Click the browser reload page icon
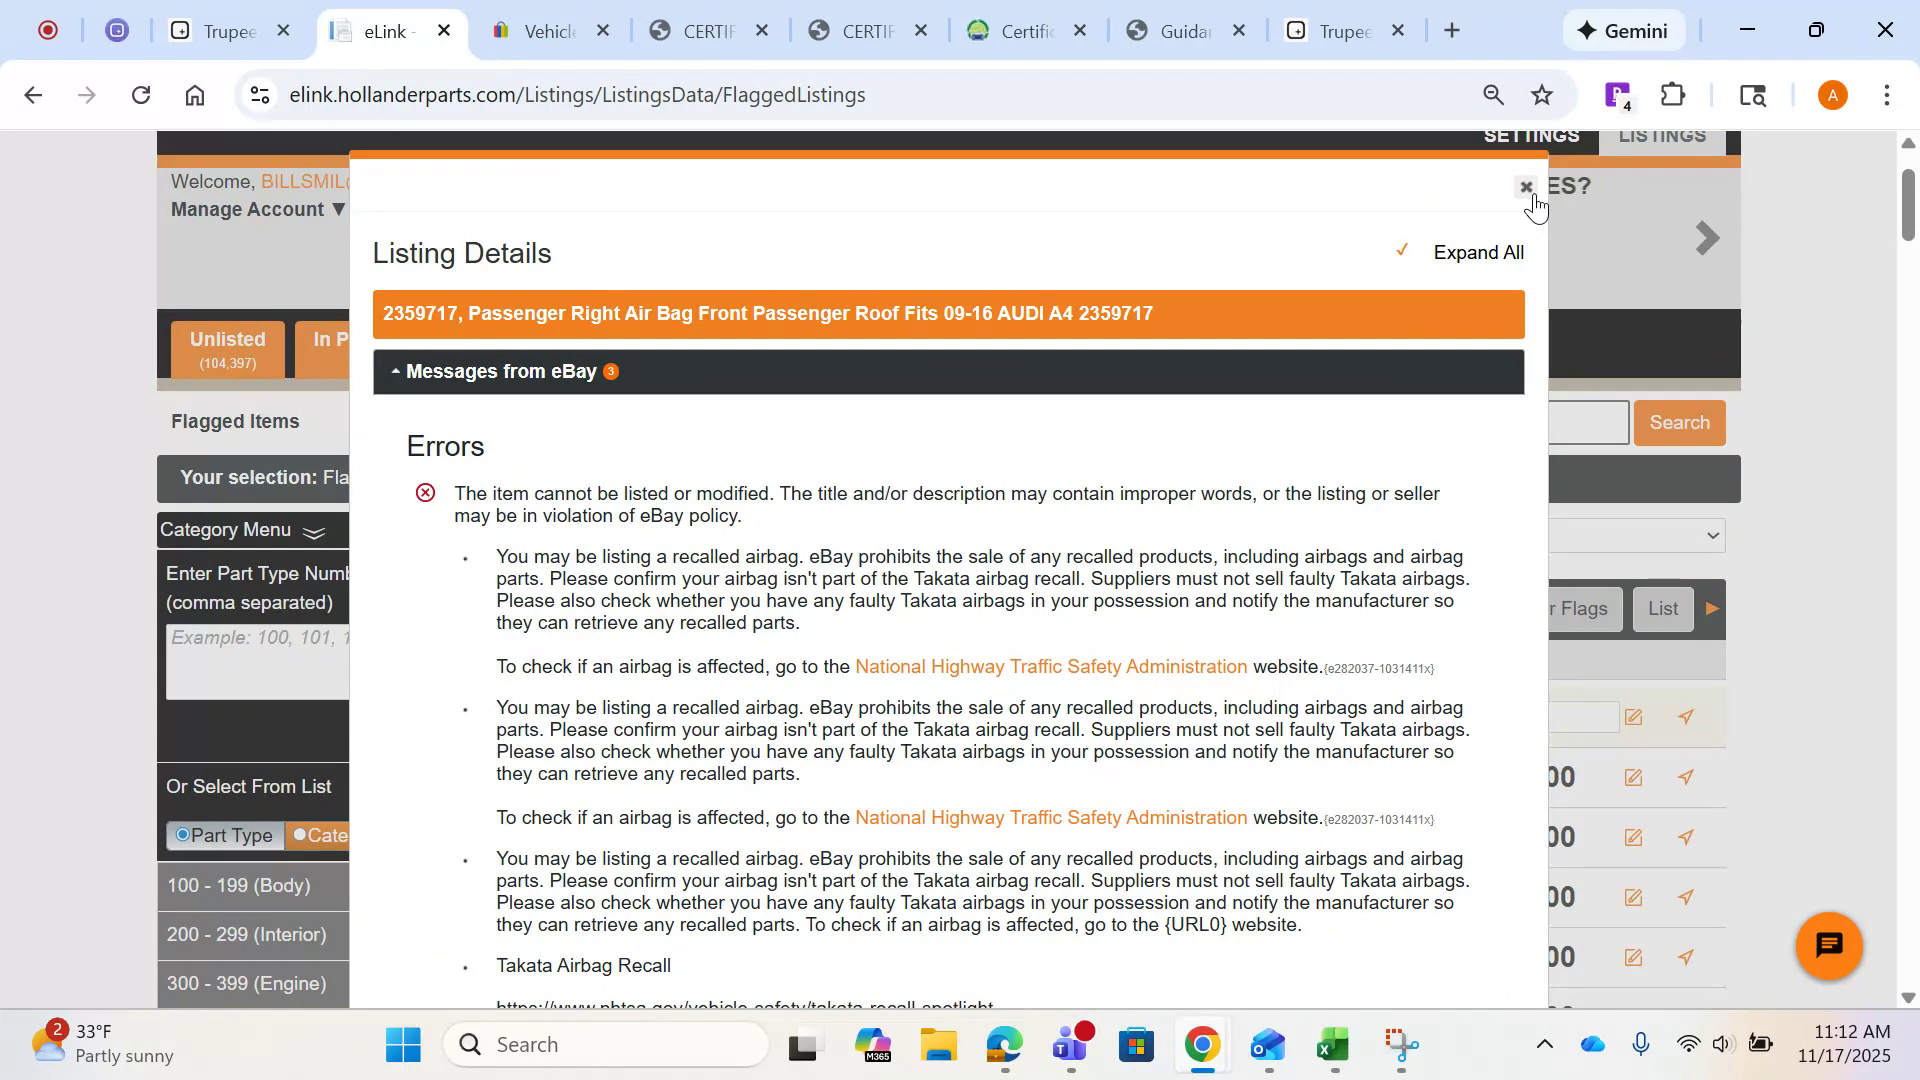 141,94
